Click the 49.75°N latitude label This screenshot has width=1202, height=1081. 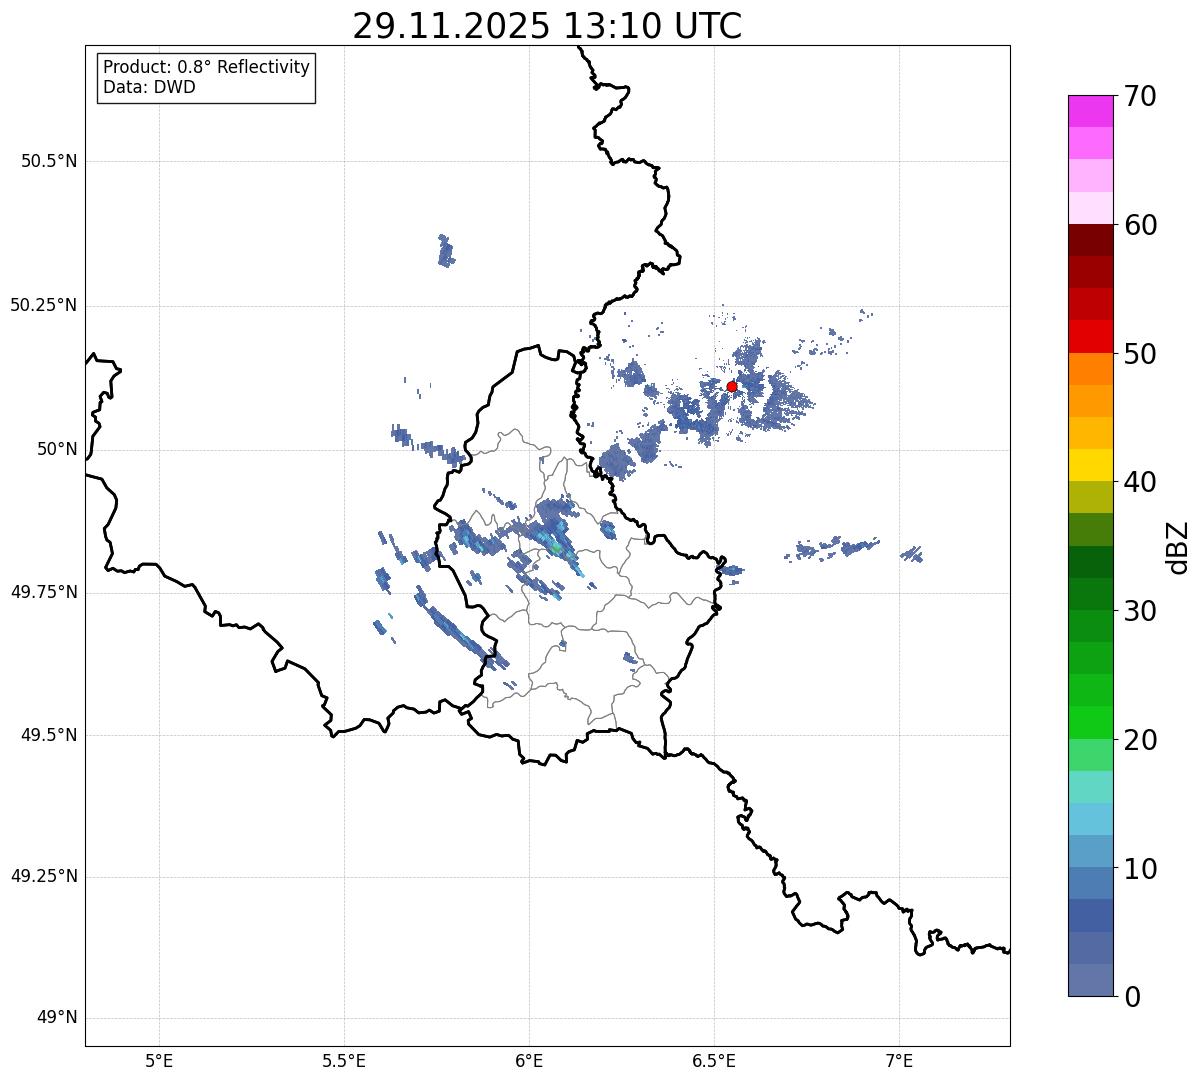[x=43, y=592]
